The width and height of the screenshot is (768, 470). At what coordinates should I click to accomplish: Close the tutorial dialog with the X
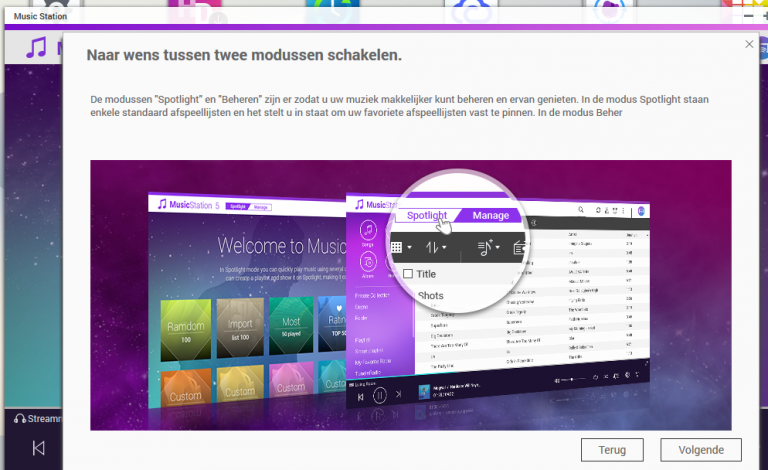tap(749, 44)
